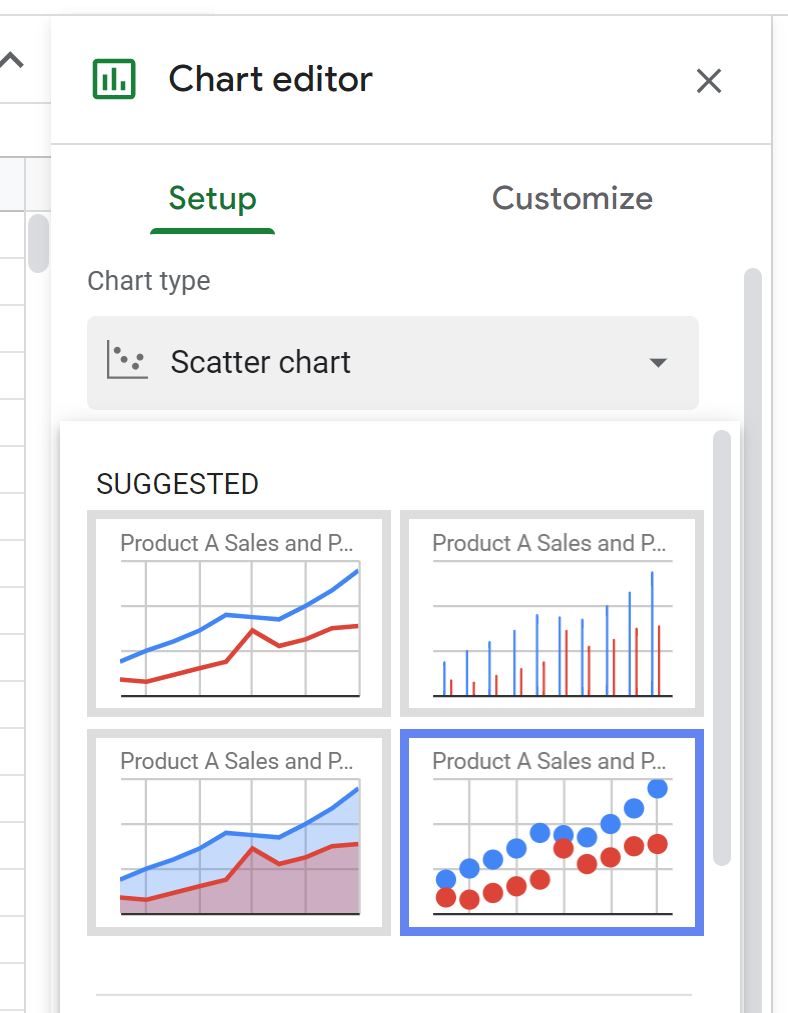Pick the suggested area chart thumbnail
Image resolution: width=788 pixels, height=1013 pixels.
[239, 832]
